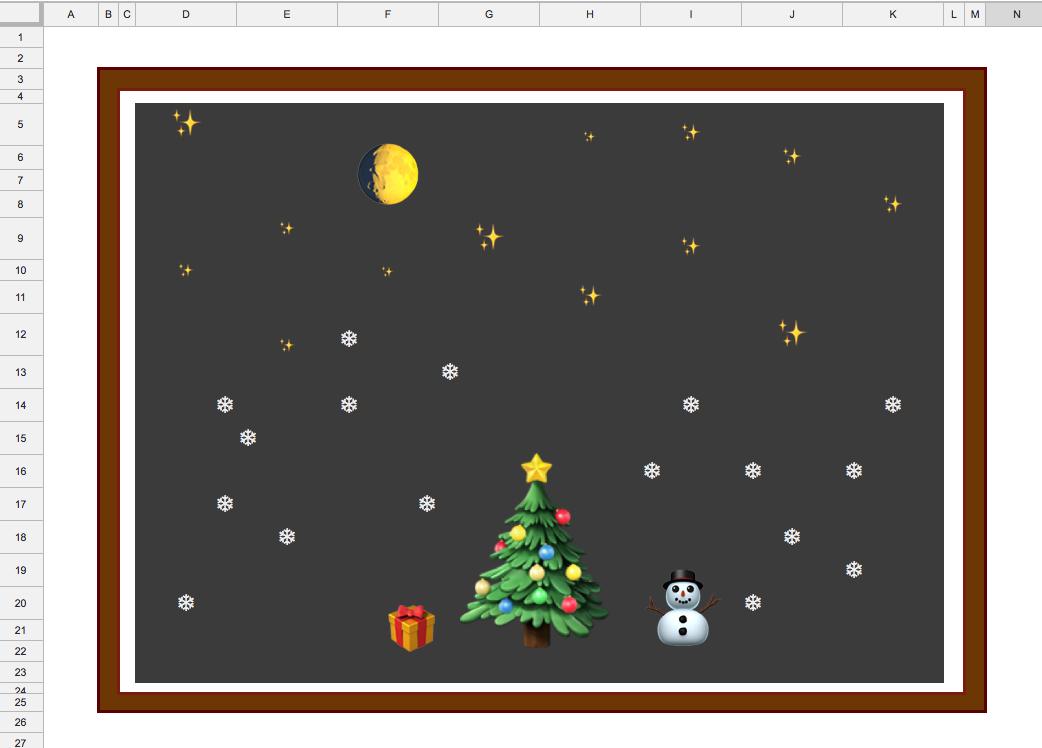Select the snowflake in row 12
This screenshot has height=748, width=1042.
pyautogui.click(x=349, y=339)
